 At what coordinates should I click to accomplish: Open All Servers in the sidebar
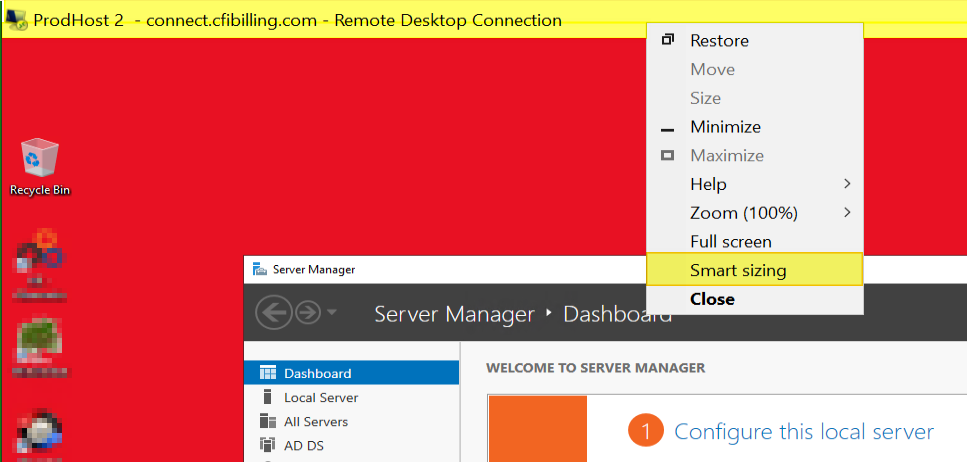[352, 422]
